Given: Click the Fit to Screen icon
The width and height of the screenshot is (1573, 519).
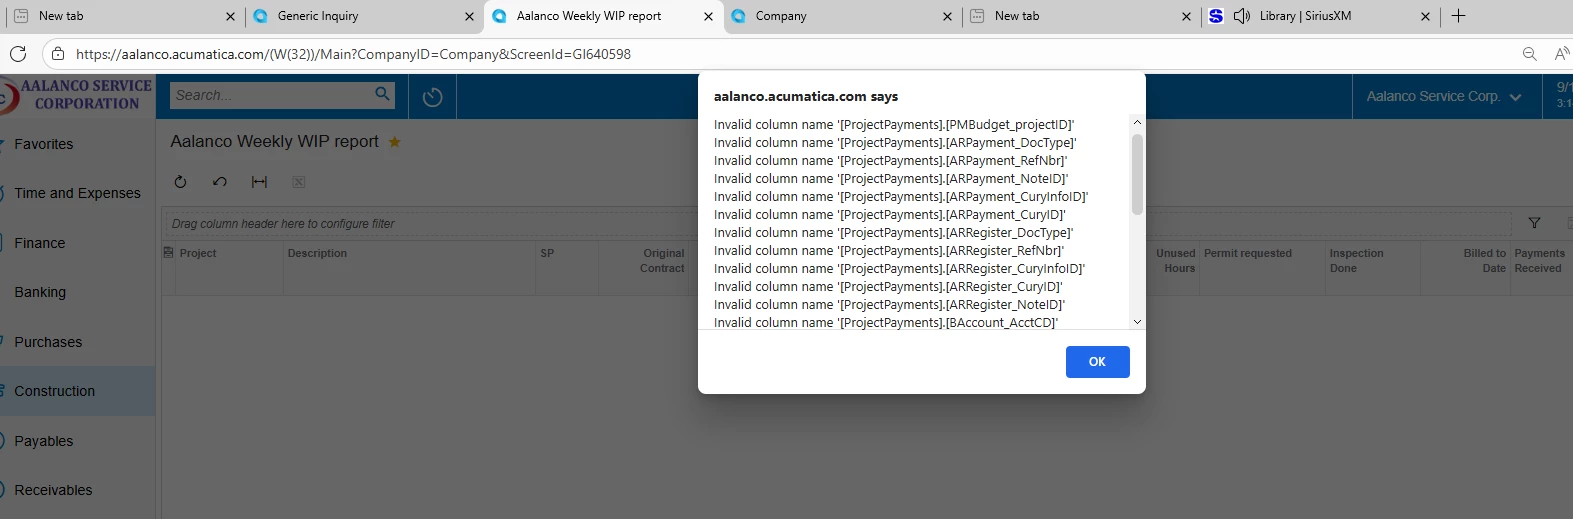Looking at the screenshot, I should click(259, 182).
